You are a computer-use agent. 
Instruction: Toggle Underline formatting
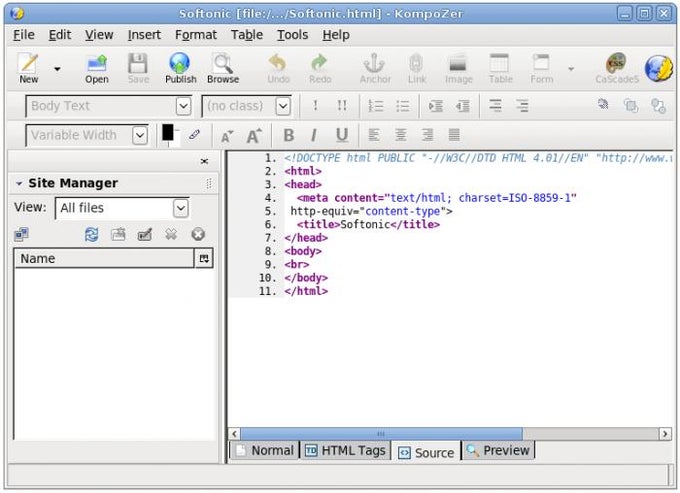pyautogui.click(x=342, y=135)
